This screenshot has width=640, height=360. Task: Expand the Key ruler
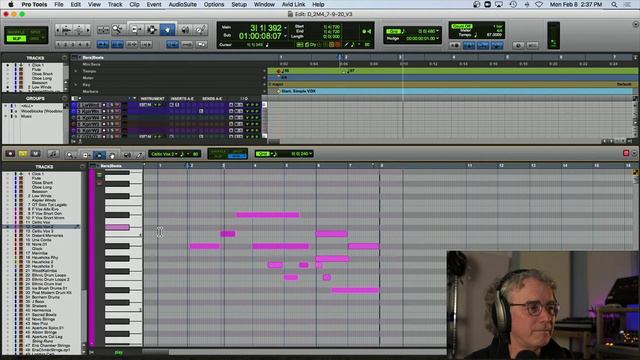coord(76,84)
